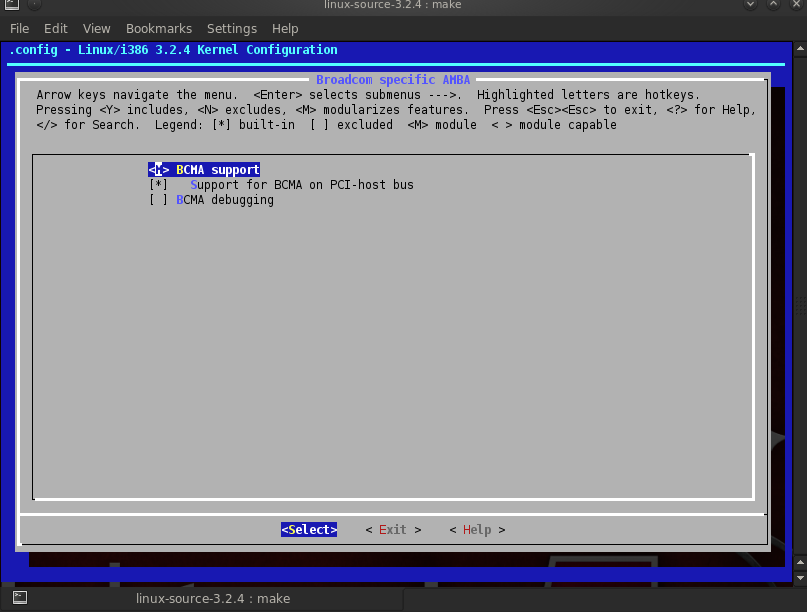Open the Edit menu

(56, 29)
